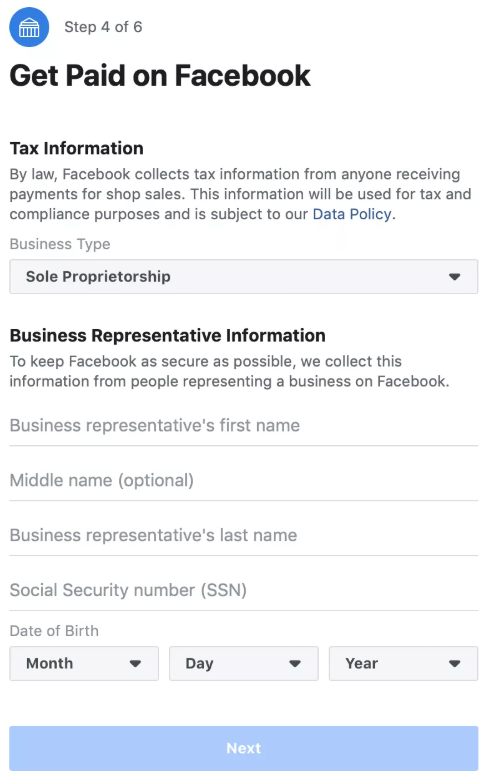Click the Month dropdown caret arrow
Image resolution: width=480 pixels, height=772 pixels.
(135, 664)
